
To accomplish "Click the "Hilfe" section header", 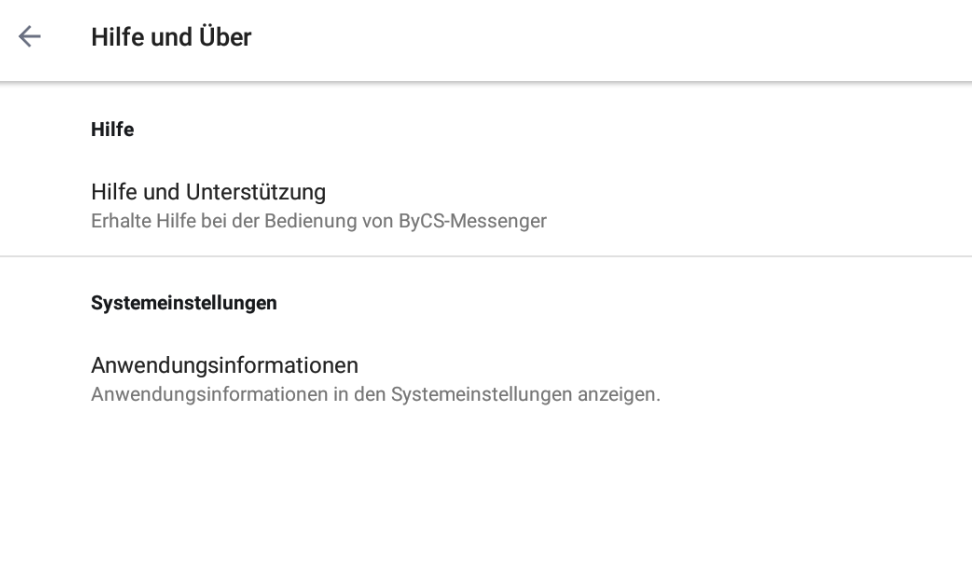I will [112, 129].
